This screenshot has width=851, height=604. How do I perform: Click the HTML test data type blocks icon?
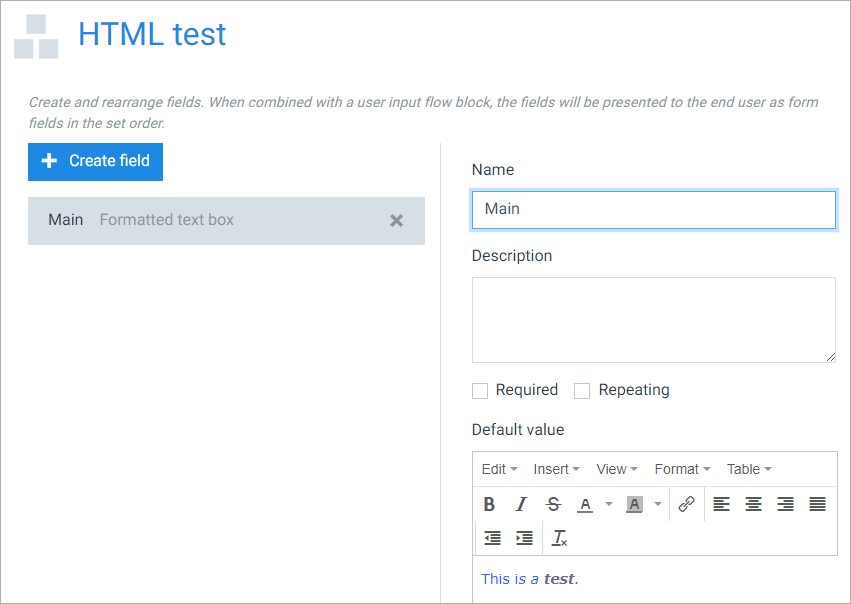[x=36, y=36]
